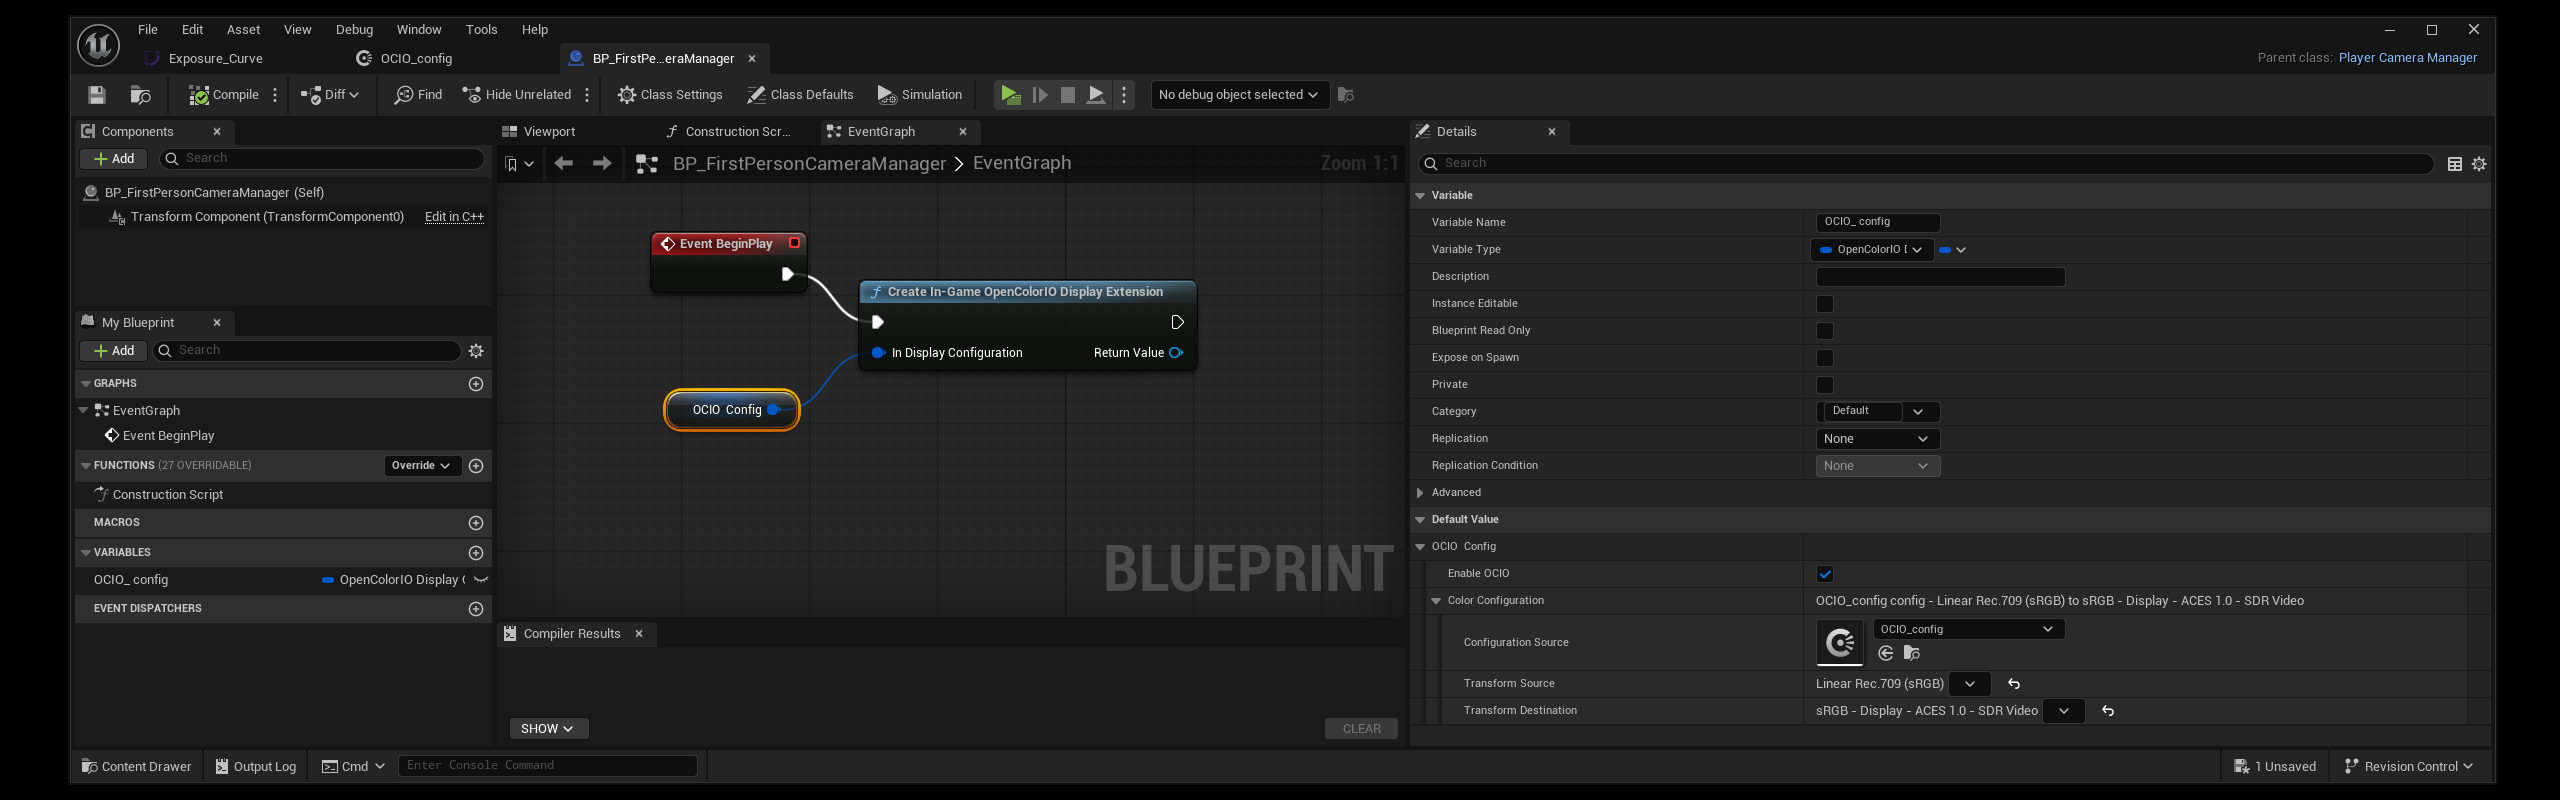Image resolution: width=2560 pixels, height=800 pixels.
Task: Click the debug object locate icon
Action: click(x=1346, y=95)
